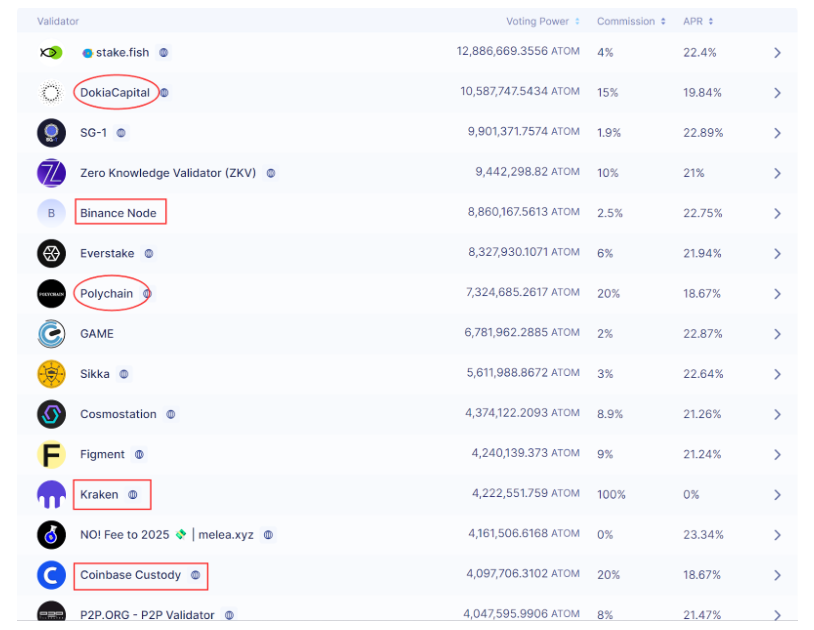This screenshot has width=814, height=630.
Task: Click voting power 8,860,167.5613 ATOM
Action: pyautogui.click(x=524, y=212)
